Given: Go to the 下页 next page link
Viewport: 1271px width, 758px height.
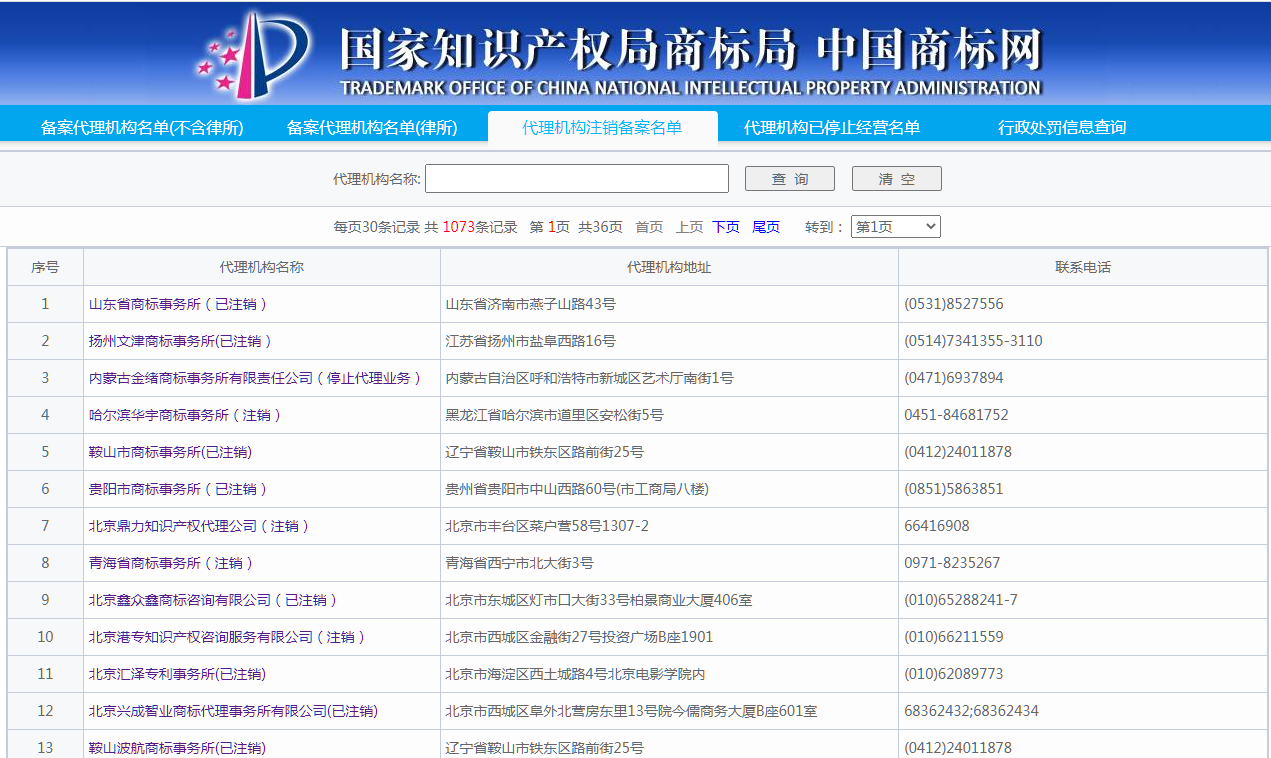Looking at the screenshot, I should click(726, 227).
